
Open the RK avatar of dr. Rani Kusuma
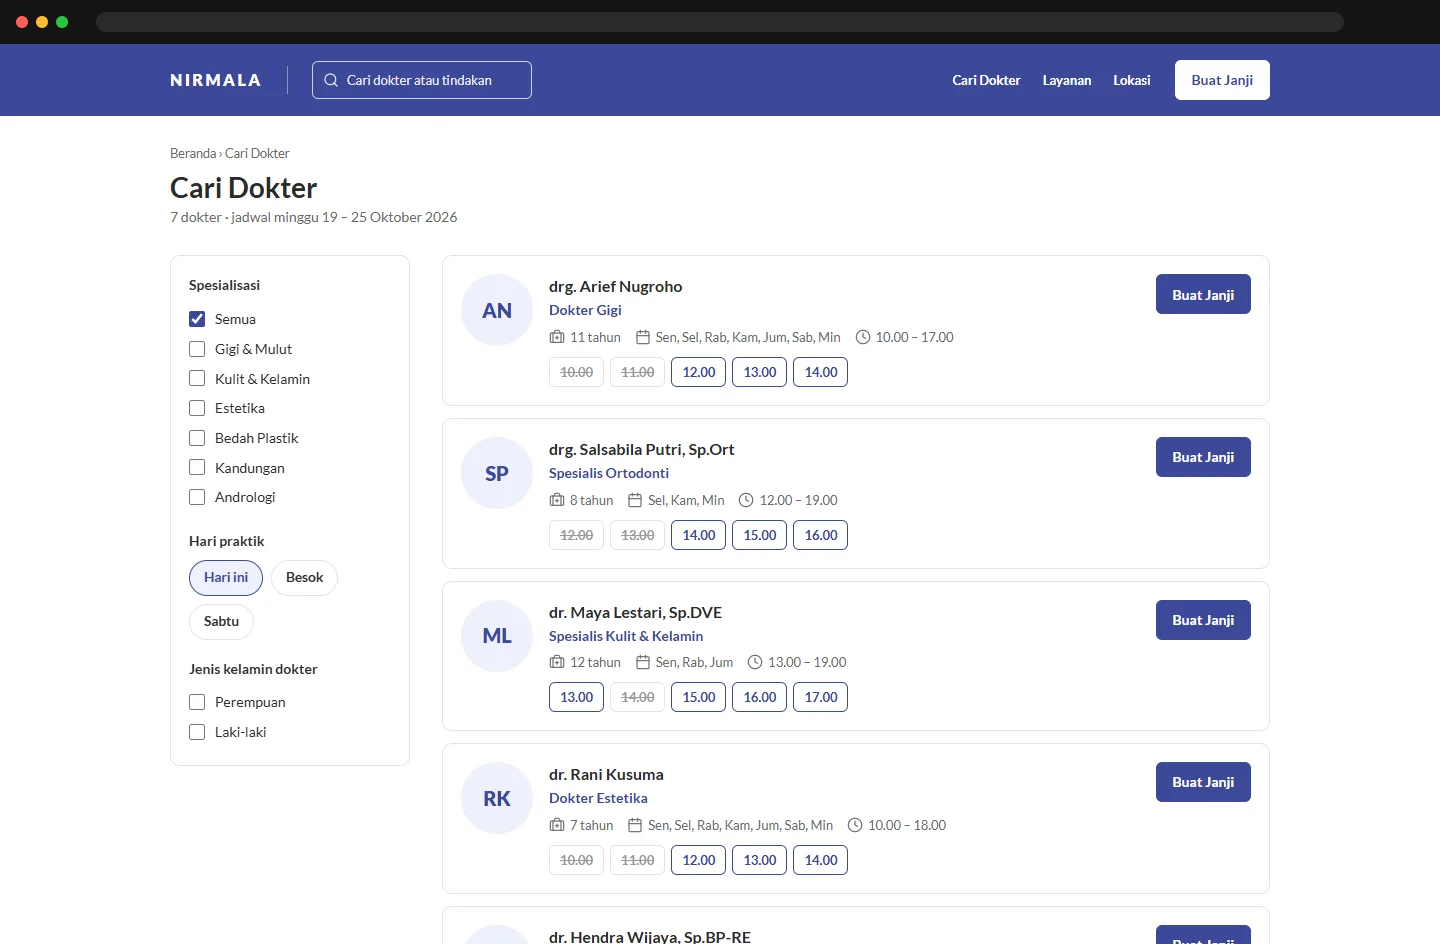tap(497, 798)
